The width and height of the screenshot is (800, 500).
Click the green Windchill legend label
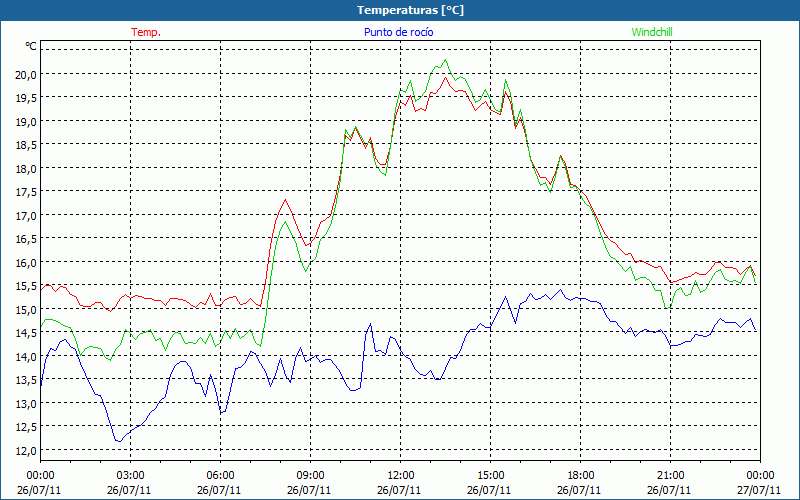[652, 32]
